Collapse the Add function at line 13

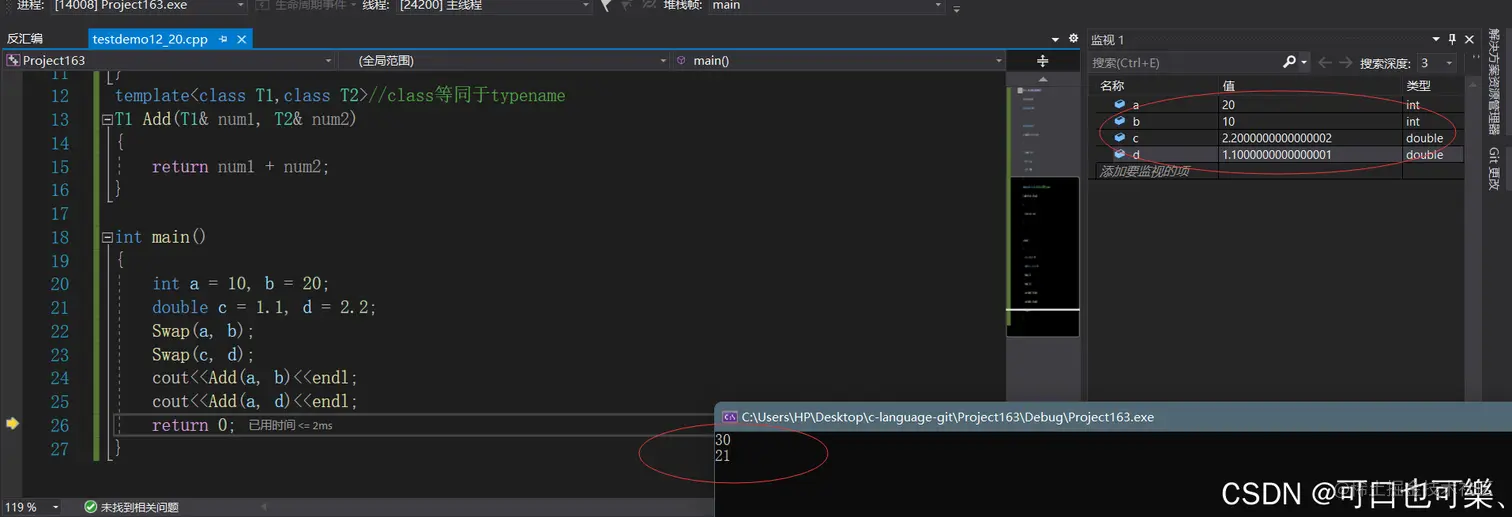point(106,120)
